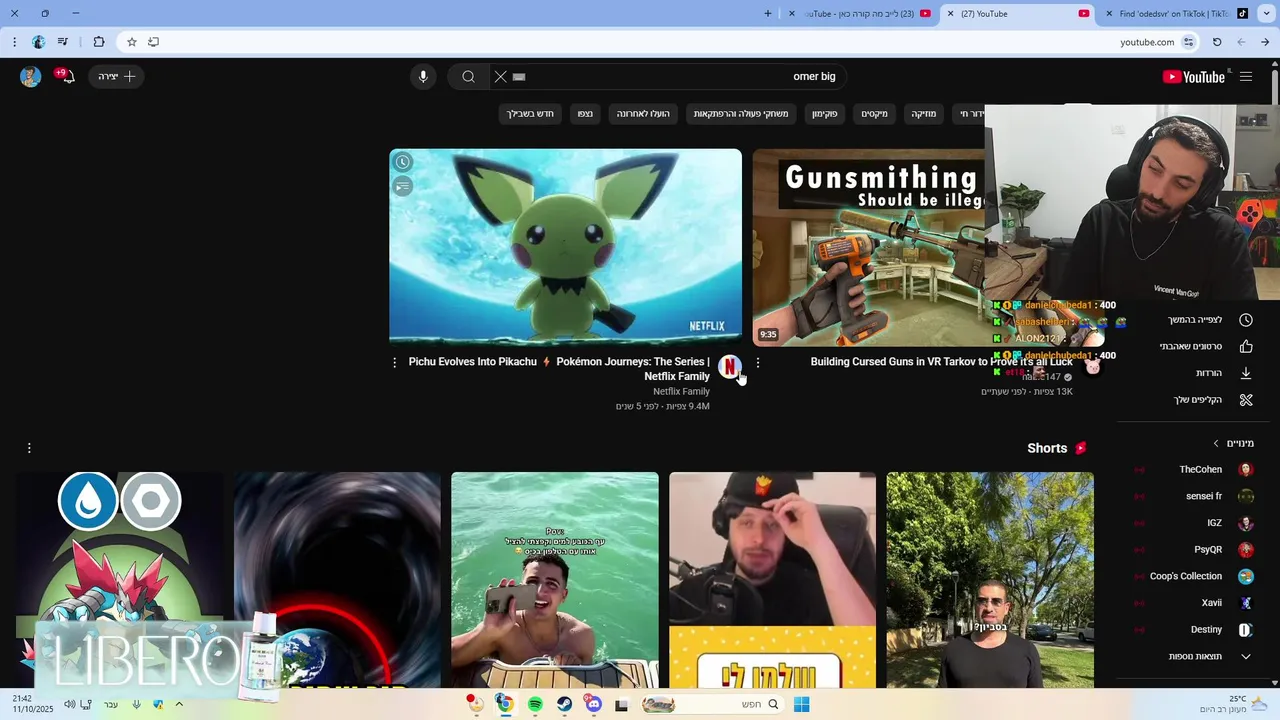Image resolution: width=1280 pixels, height=720 pixels.
Task: Select the מיקסים filter chip
Action: pos(875,114)
